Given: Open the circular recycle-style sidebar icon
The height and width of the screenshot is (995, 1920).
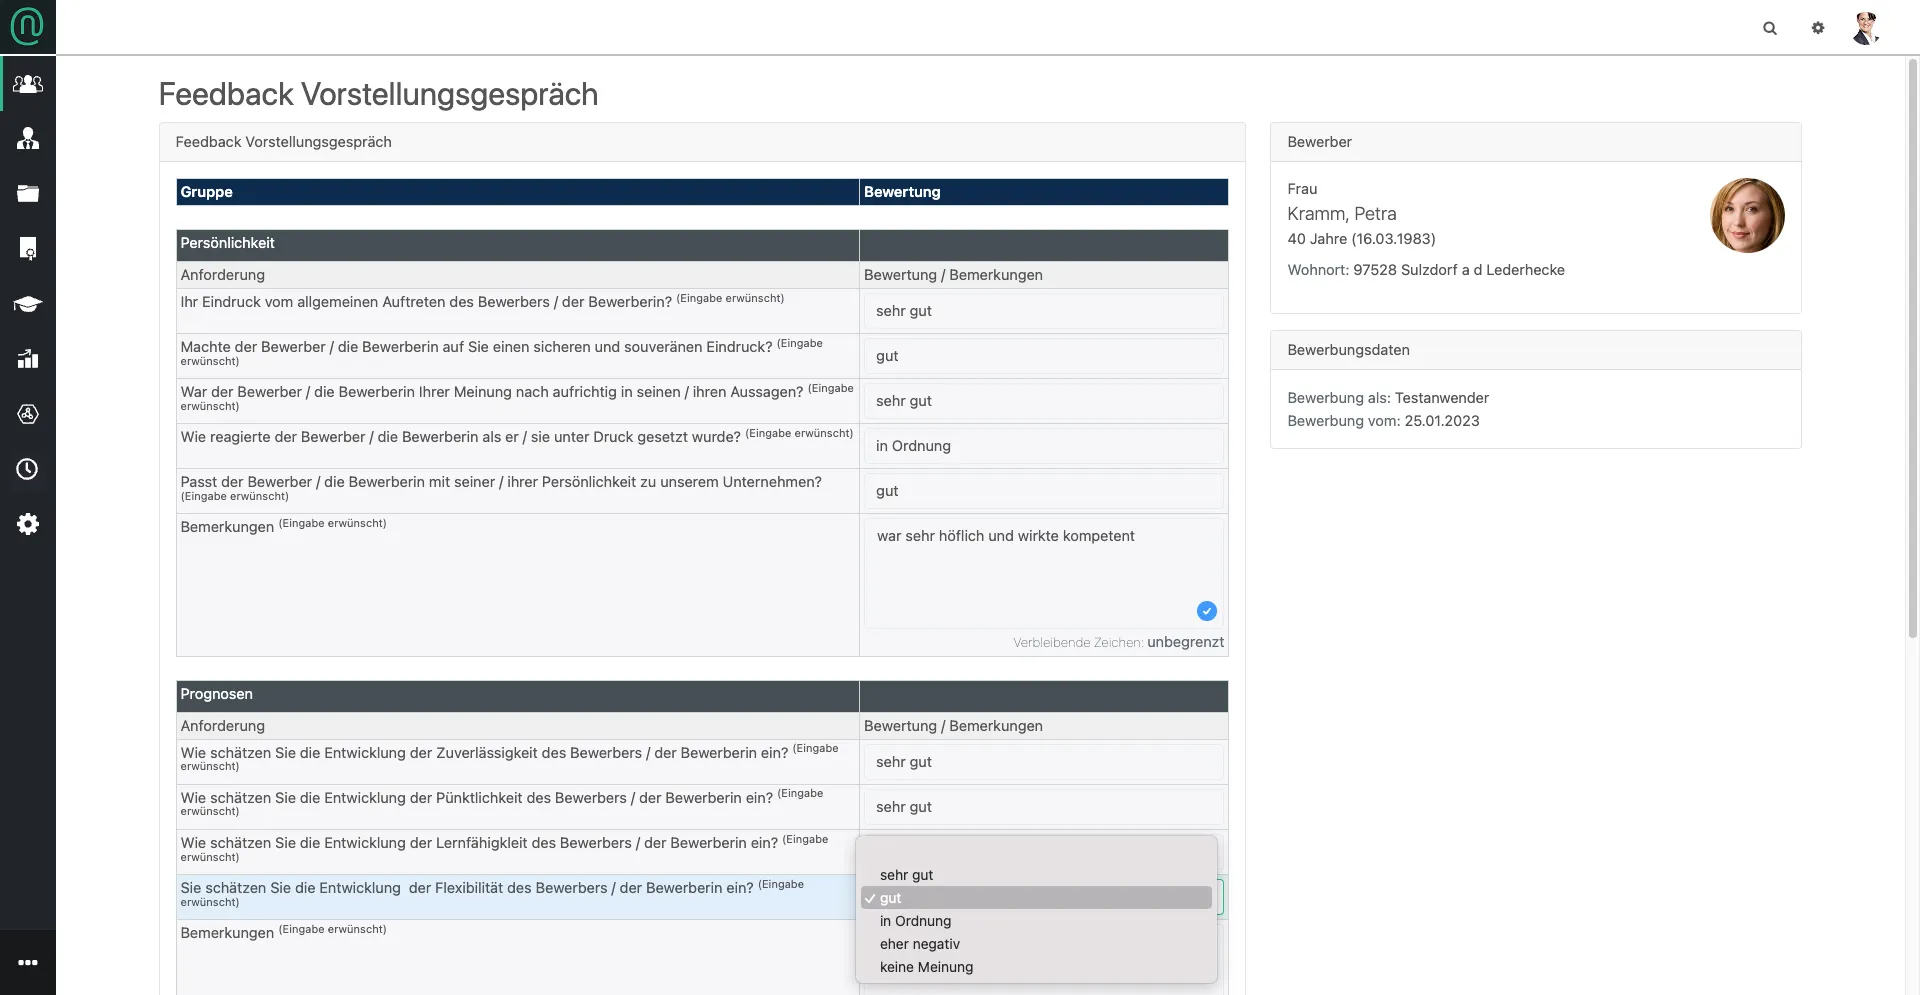Looking at the screenshot, I should pyautogui.click(x=28, y=414).
